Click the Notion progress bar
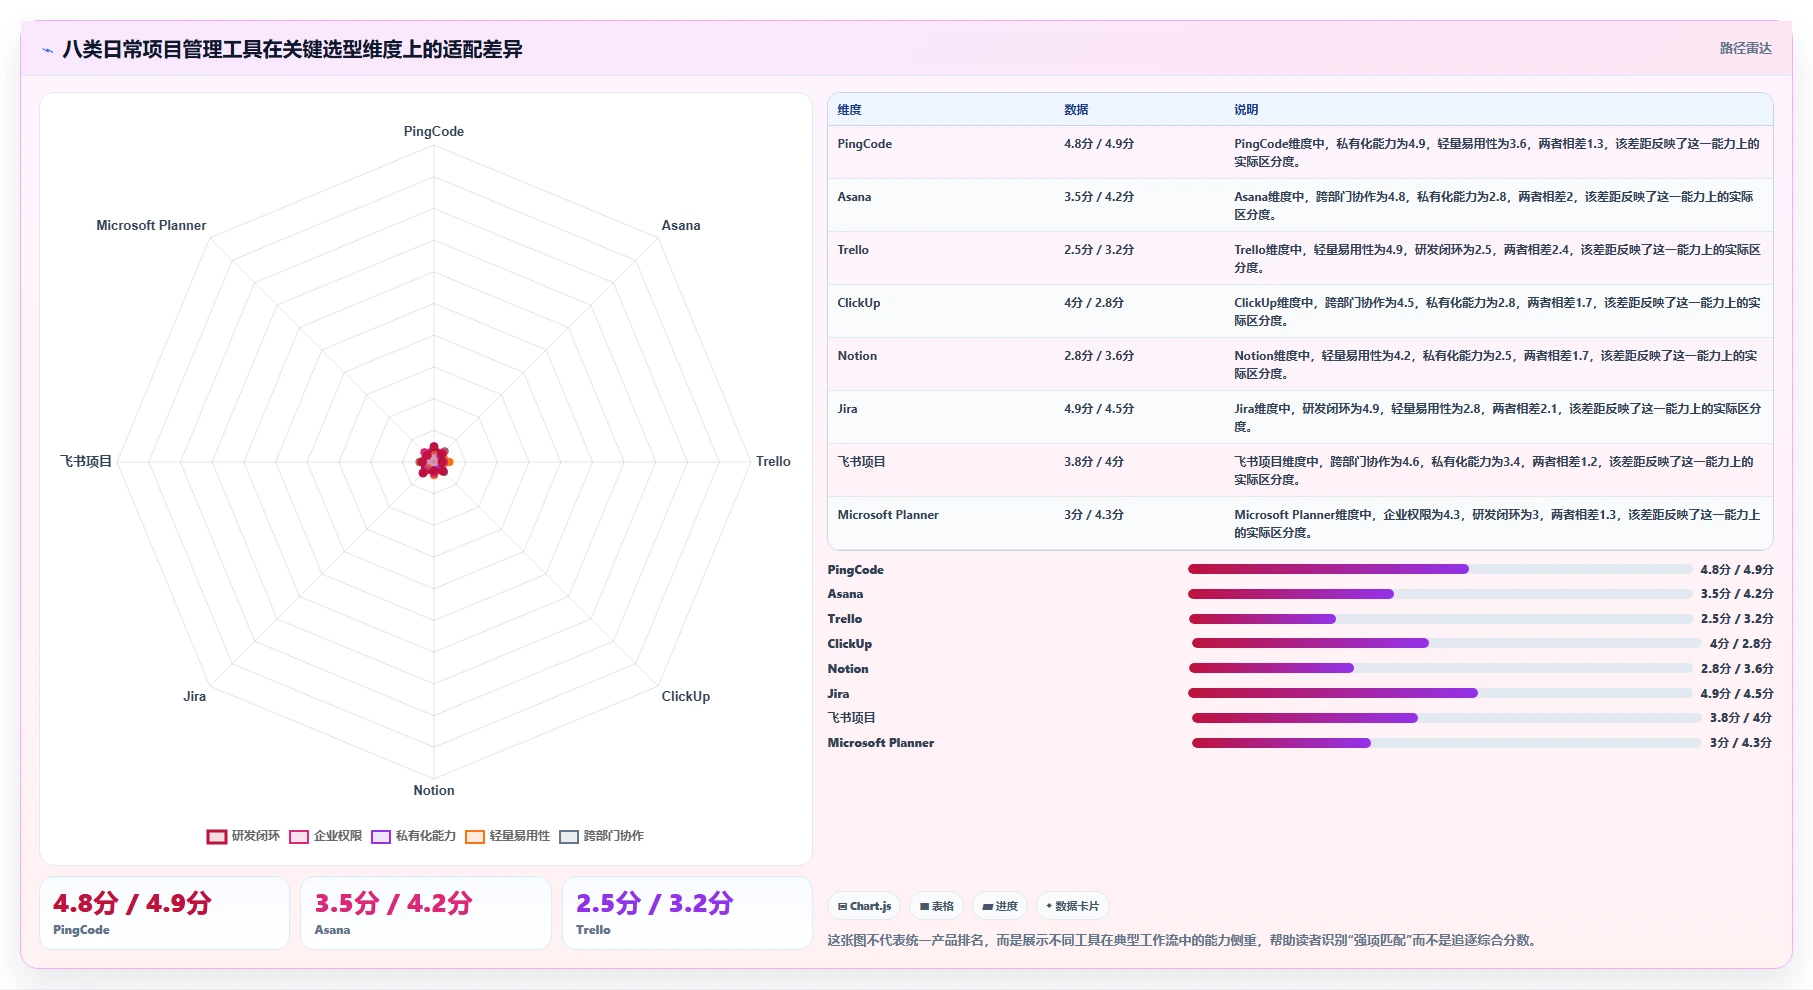Screen dimensions: 1813x990 point(1440,668)
